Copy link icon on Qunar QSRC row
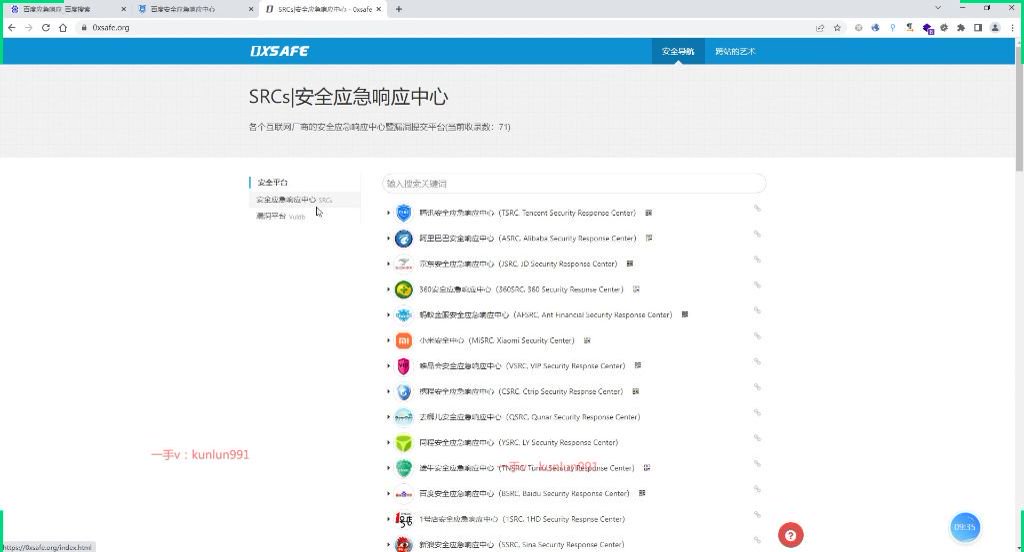Viewport: 1024px width, 552px height. point(757,412)
